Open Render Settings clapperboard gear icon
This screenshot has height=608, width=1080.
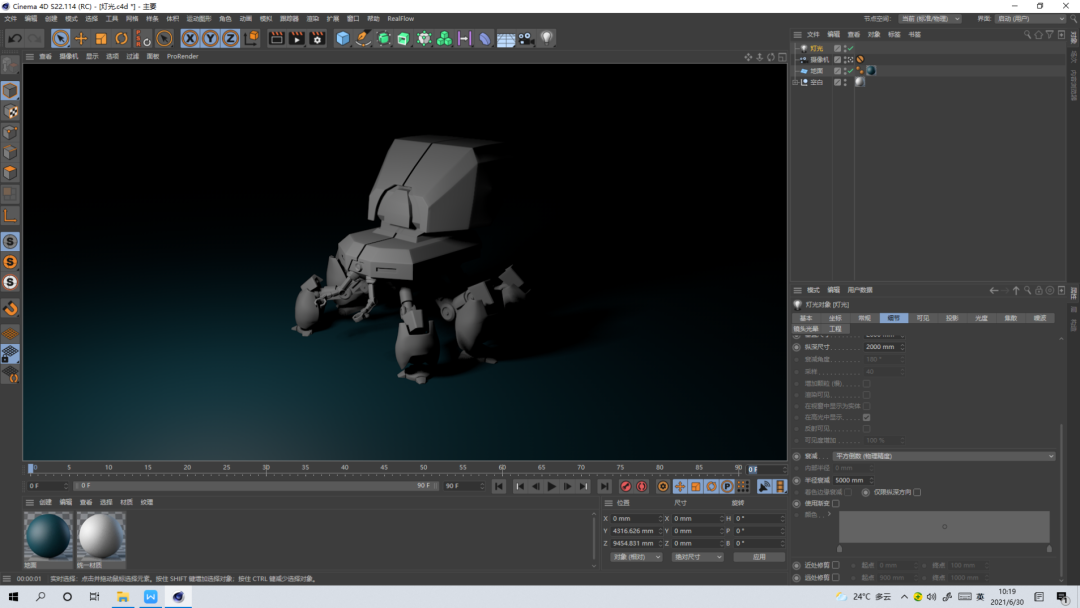coord(317,39)
